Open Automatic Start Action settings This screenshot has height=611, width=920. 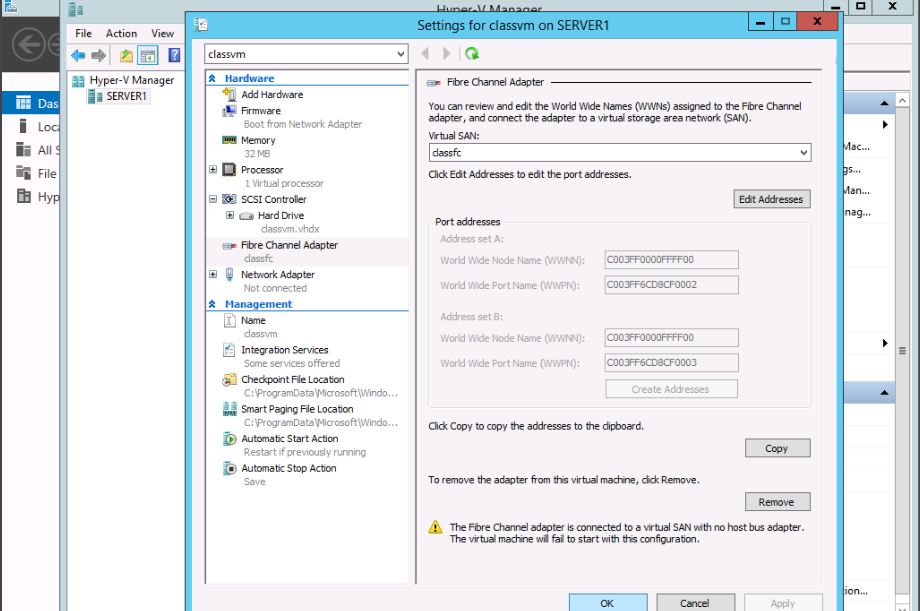pyautogui.click(x=289, y=439)
